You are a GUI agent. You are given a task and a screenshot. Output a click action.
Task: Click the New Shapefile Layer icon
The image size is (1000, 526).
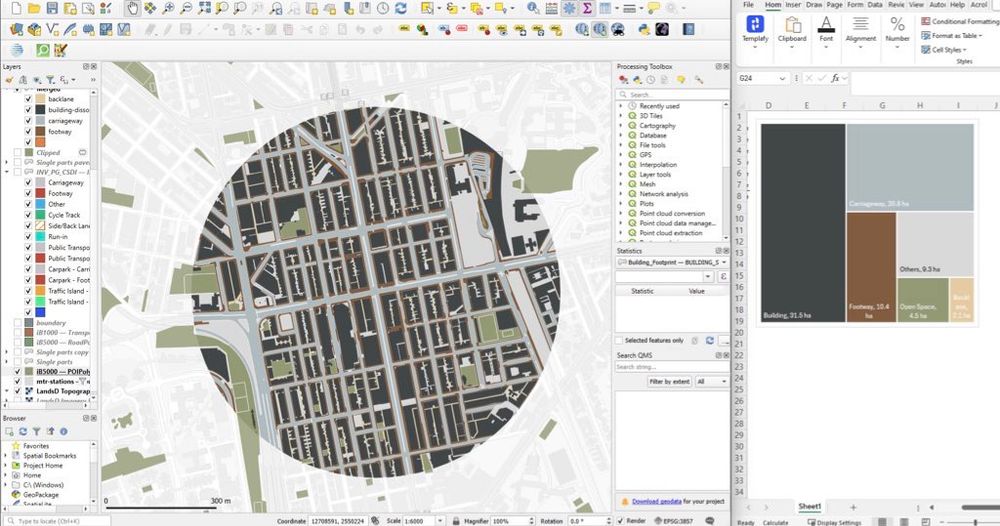pyautogui.click(x=53, y=29)
